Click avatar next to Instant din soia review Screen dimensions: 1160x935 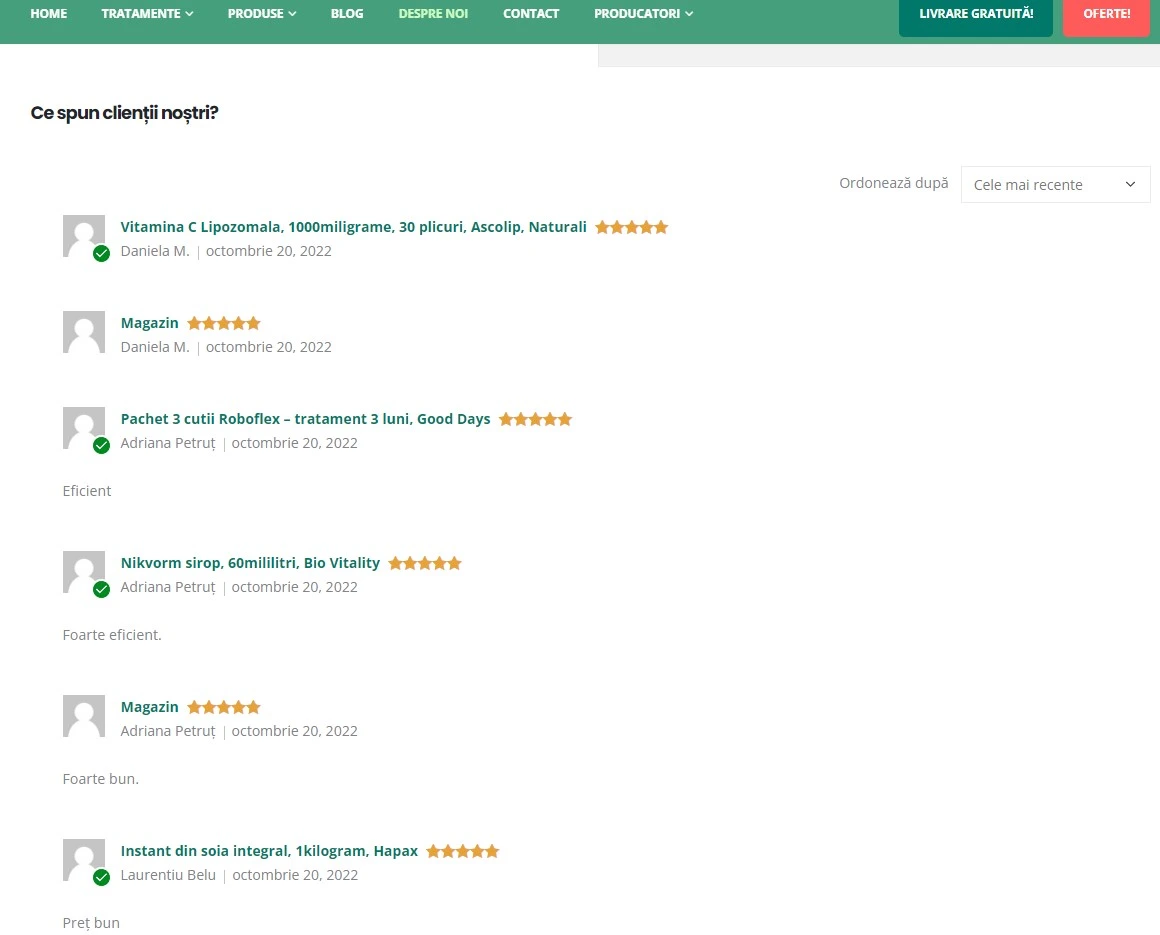click(x=83, y=859)
